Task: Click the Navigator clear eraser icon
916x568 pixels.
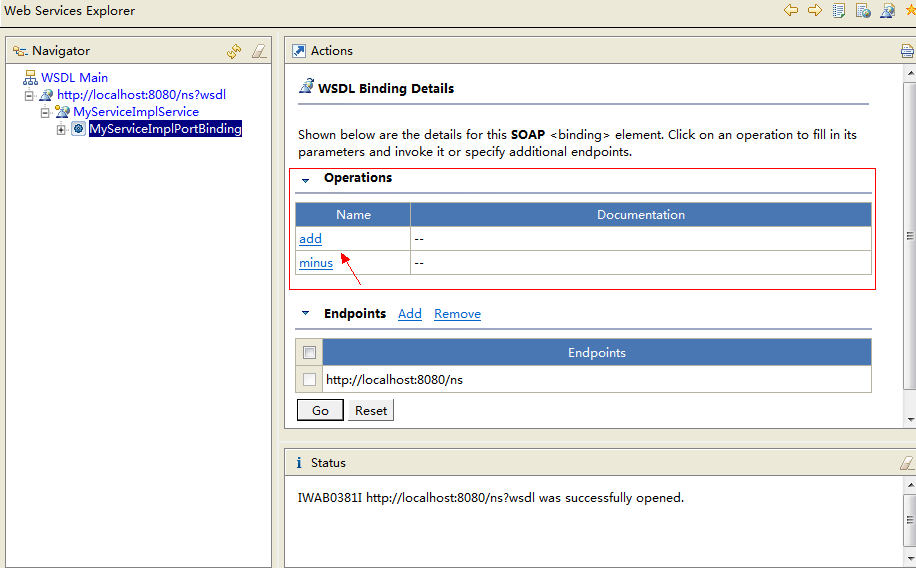Action: tap(259, 51)
